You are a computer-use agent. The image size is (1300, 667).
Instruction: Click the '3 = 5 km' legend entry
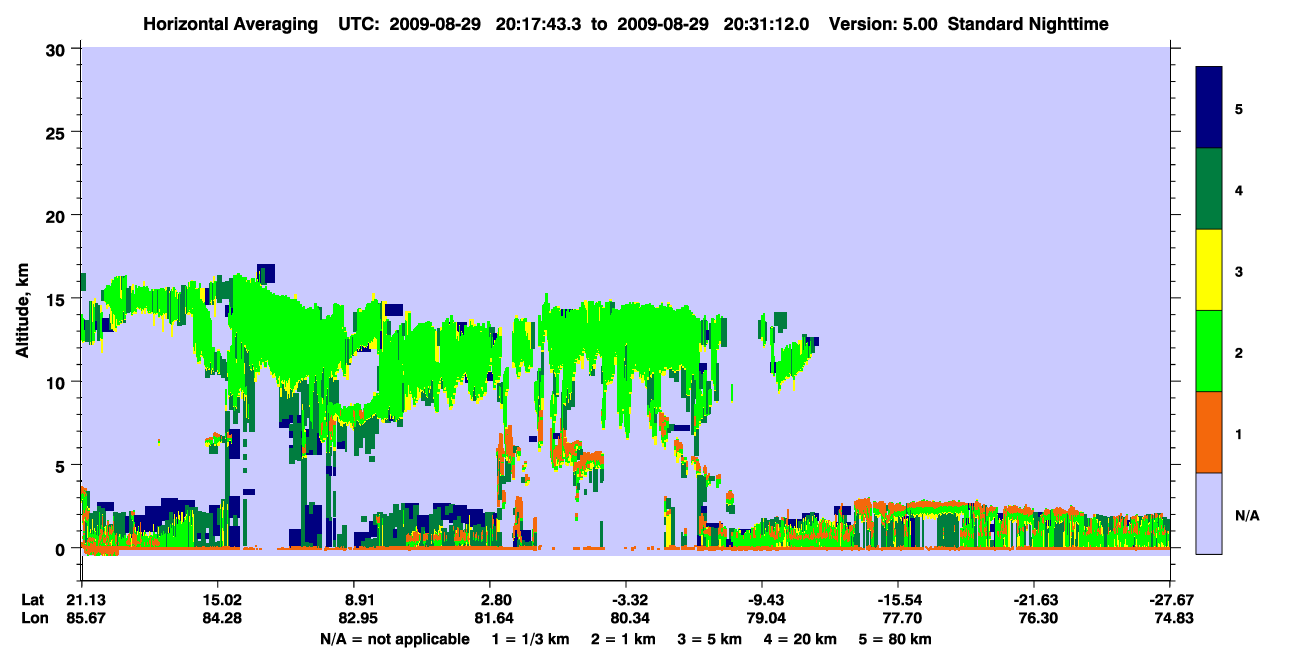coord(711,639)
